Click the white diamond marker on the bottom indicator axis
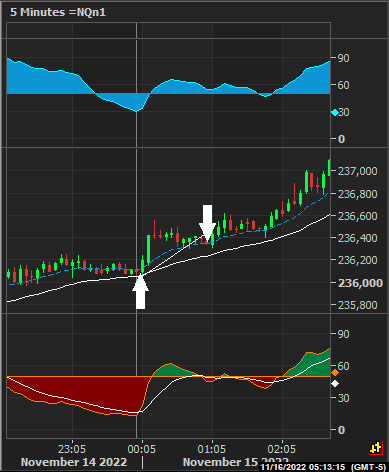This screenshot has height=472, width=389. (x=335, y=384)
